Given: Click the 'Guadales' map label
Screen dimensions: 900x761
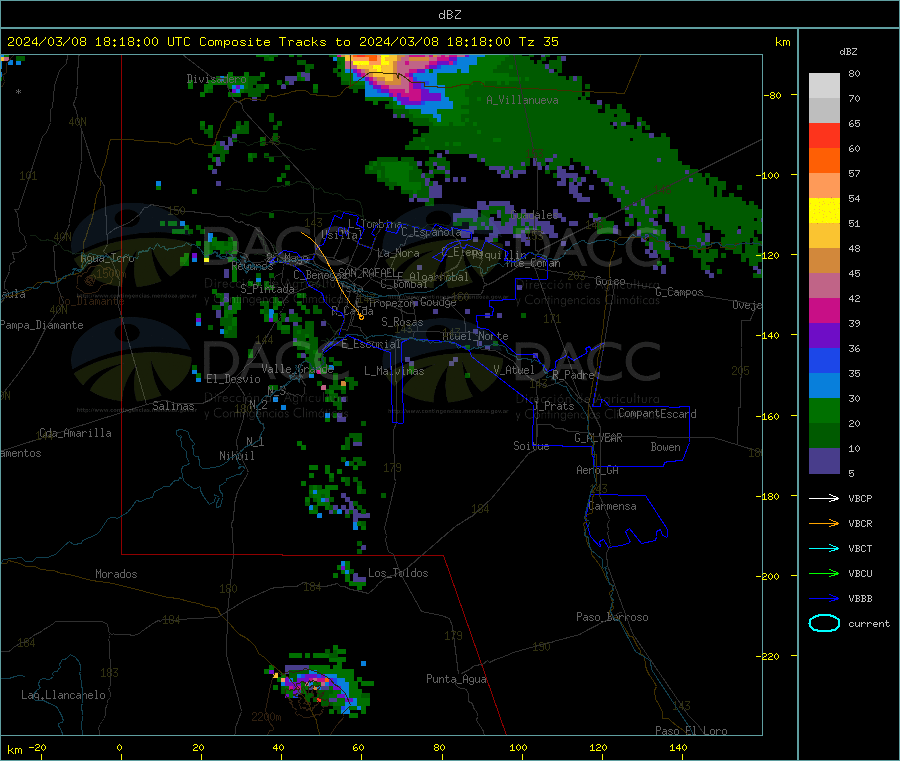Looking at the screenshot, I should click(x=534, y=215).
